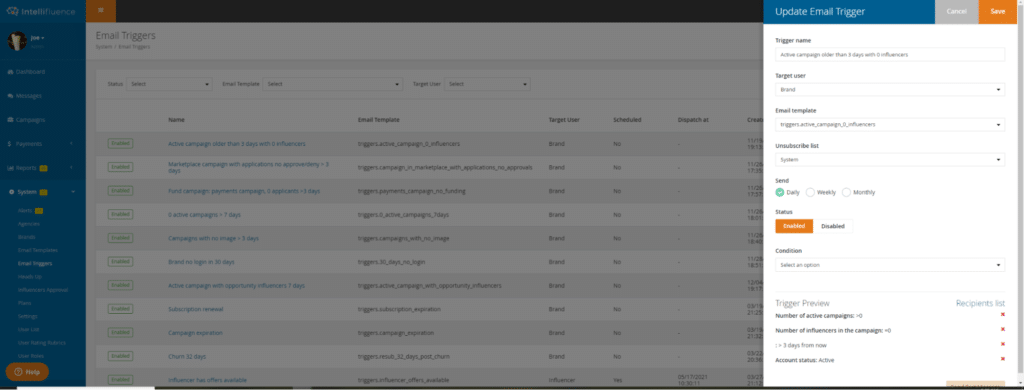The width and height of the screenshot is (1024, 390).
Task: Select the Weekly send option
Action: 810,192
